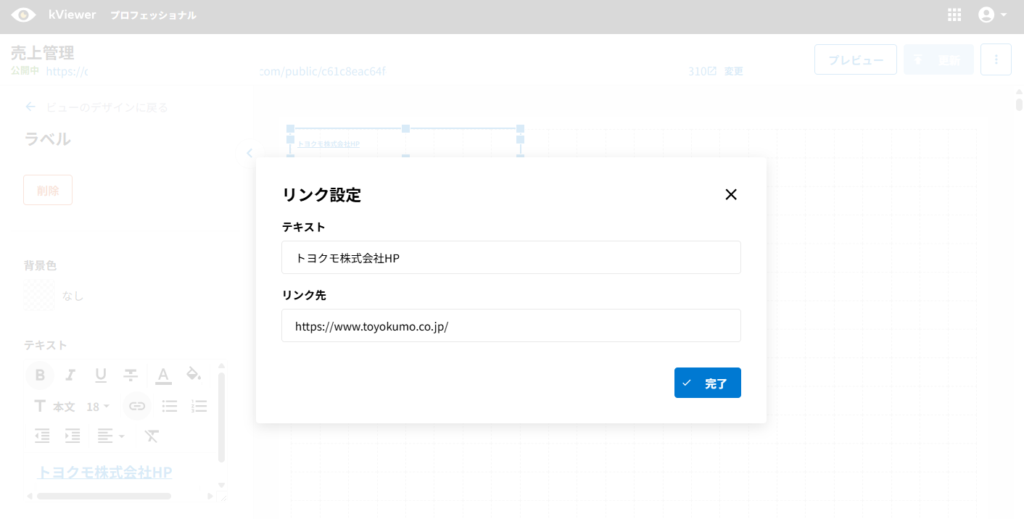Click the 完了 button
Screen dimensions: 1024x519
[707, 383]
